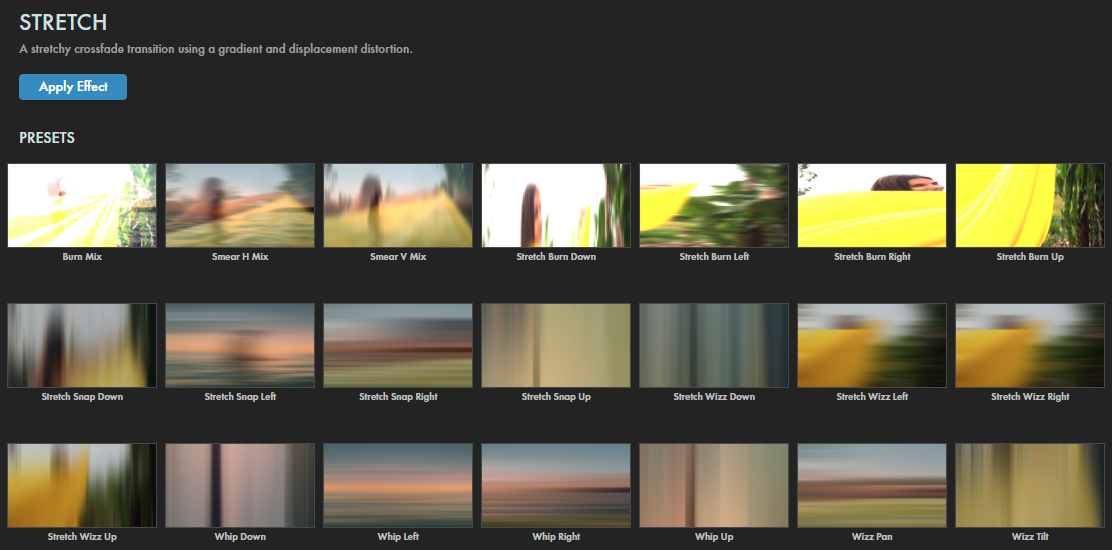This screenshot has height=550, width=1112.
Task: Select the Stretch Burn Up preset thumbnail
Action: click(1030, 206)
